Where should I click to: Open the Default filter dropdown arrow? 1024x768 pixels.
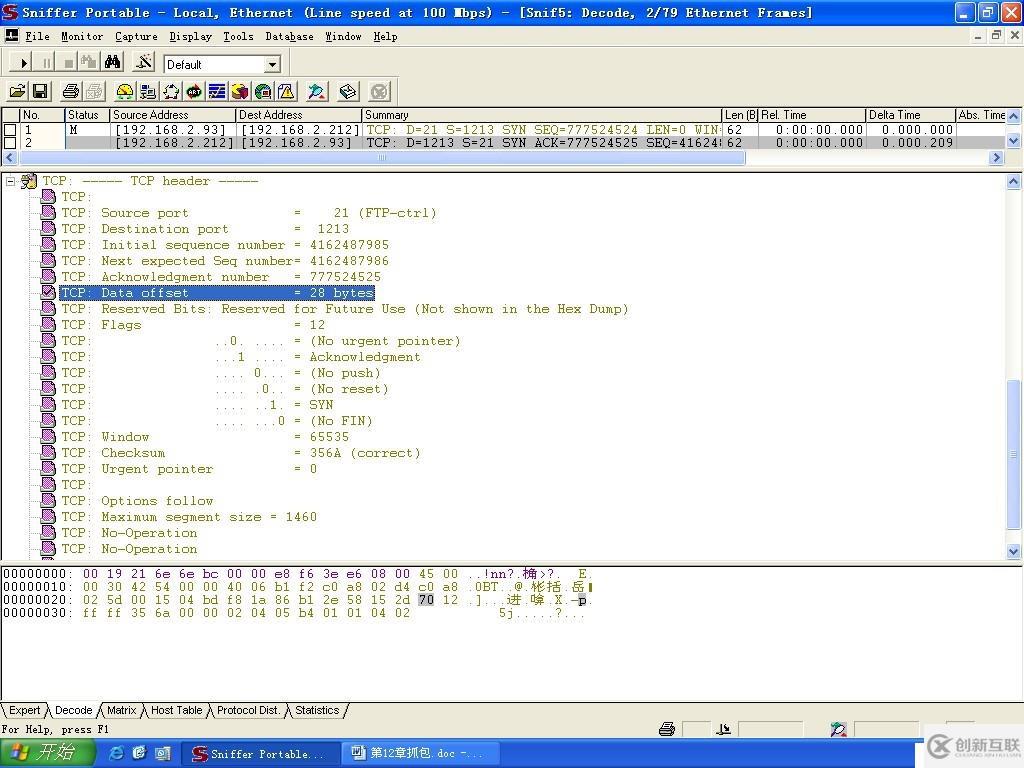273,64
